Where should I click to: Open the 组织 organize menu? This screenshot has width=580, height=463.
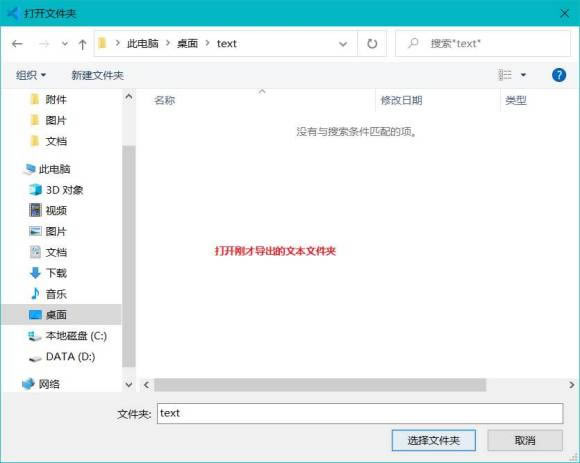31,75
